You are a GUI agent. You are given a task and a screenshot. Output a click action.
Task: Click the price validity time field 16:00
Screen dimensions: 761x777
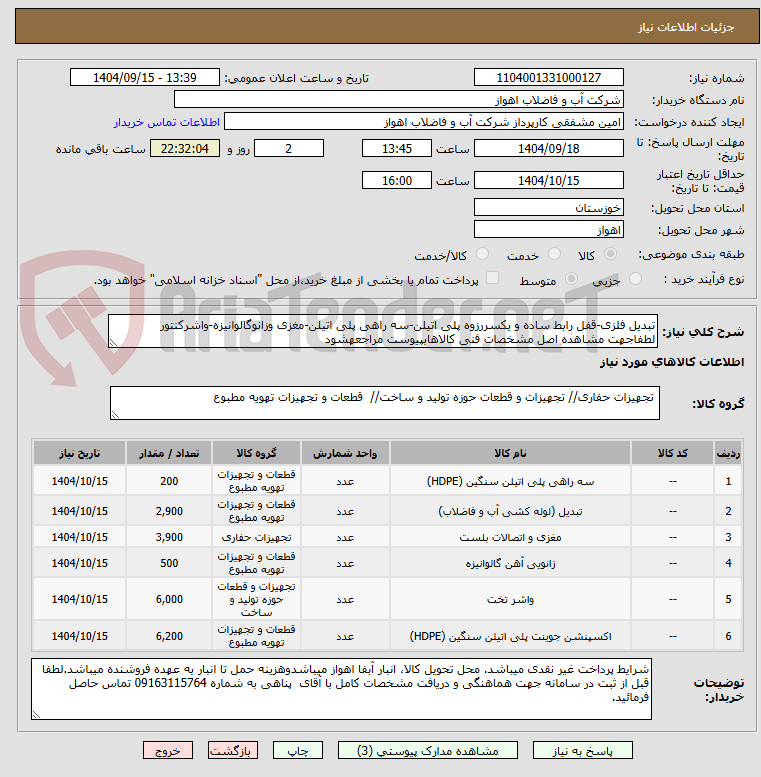(396, 180)
